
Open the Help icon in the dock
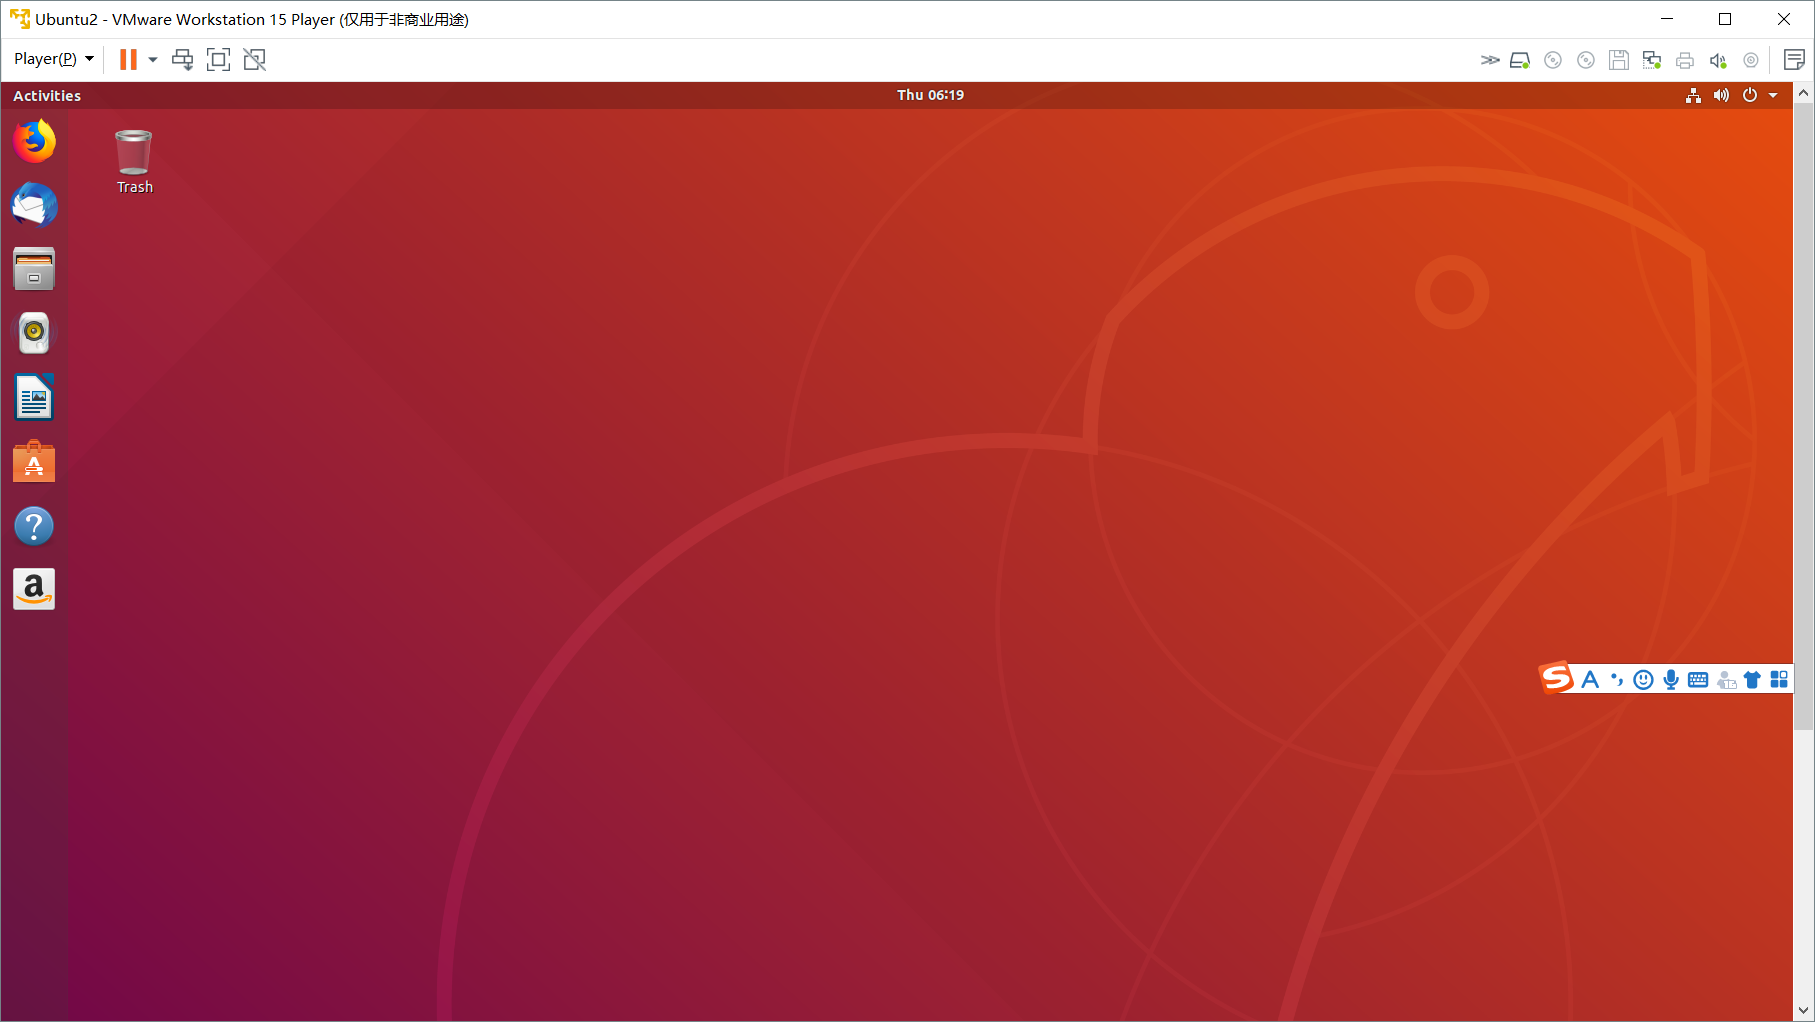pos(34,525)
